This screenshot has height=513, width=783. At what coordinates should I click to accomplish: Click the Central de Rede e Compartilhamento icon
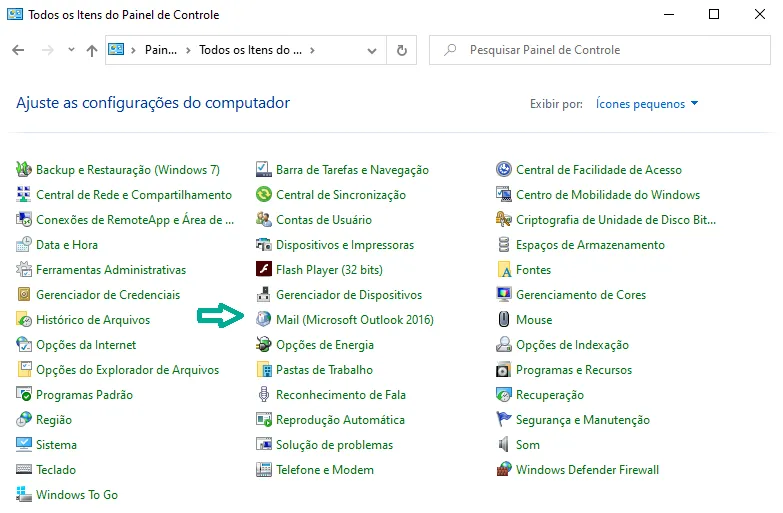(23, 194)
